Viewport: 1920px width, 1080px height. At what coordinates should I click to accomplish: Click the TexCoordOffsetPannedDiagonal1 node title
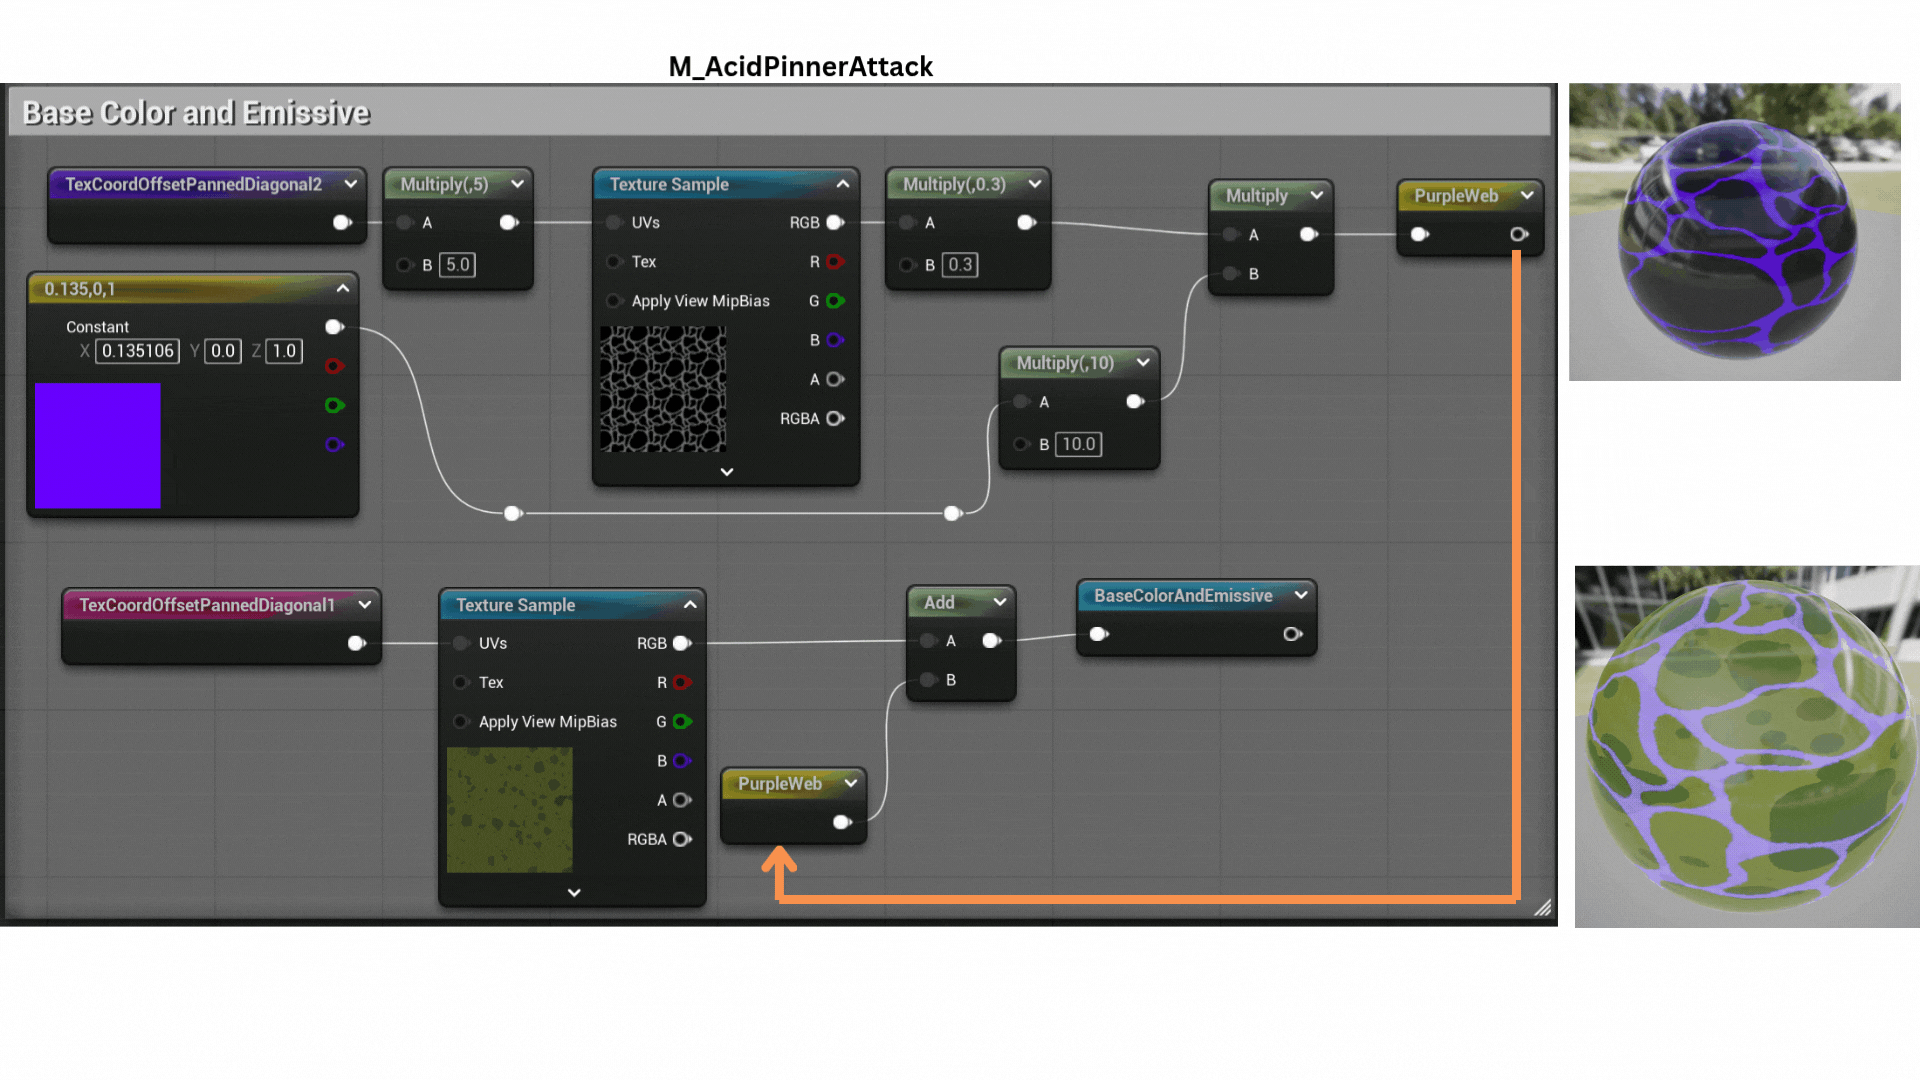pos(206,605)
